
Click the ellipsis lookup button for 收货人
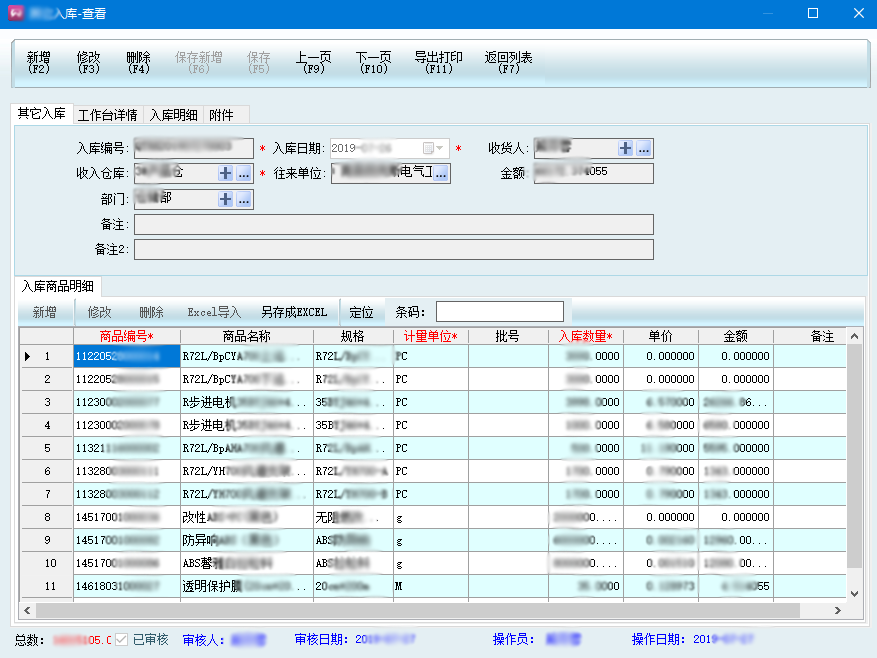[644, 148]
